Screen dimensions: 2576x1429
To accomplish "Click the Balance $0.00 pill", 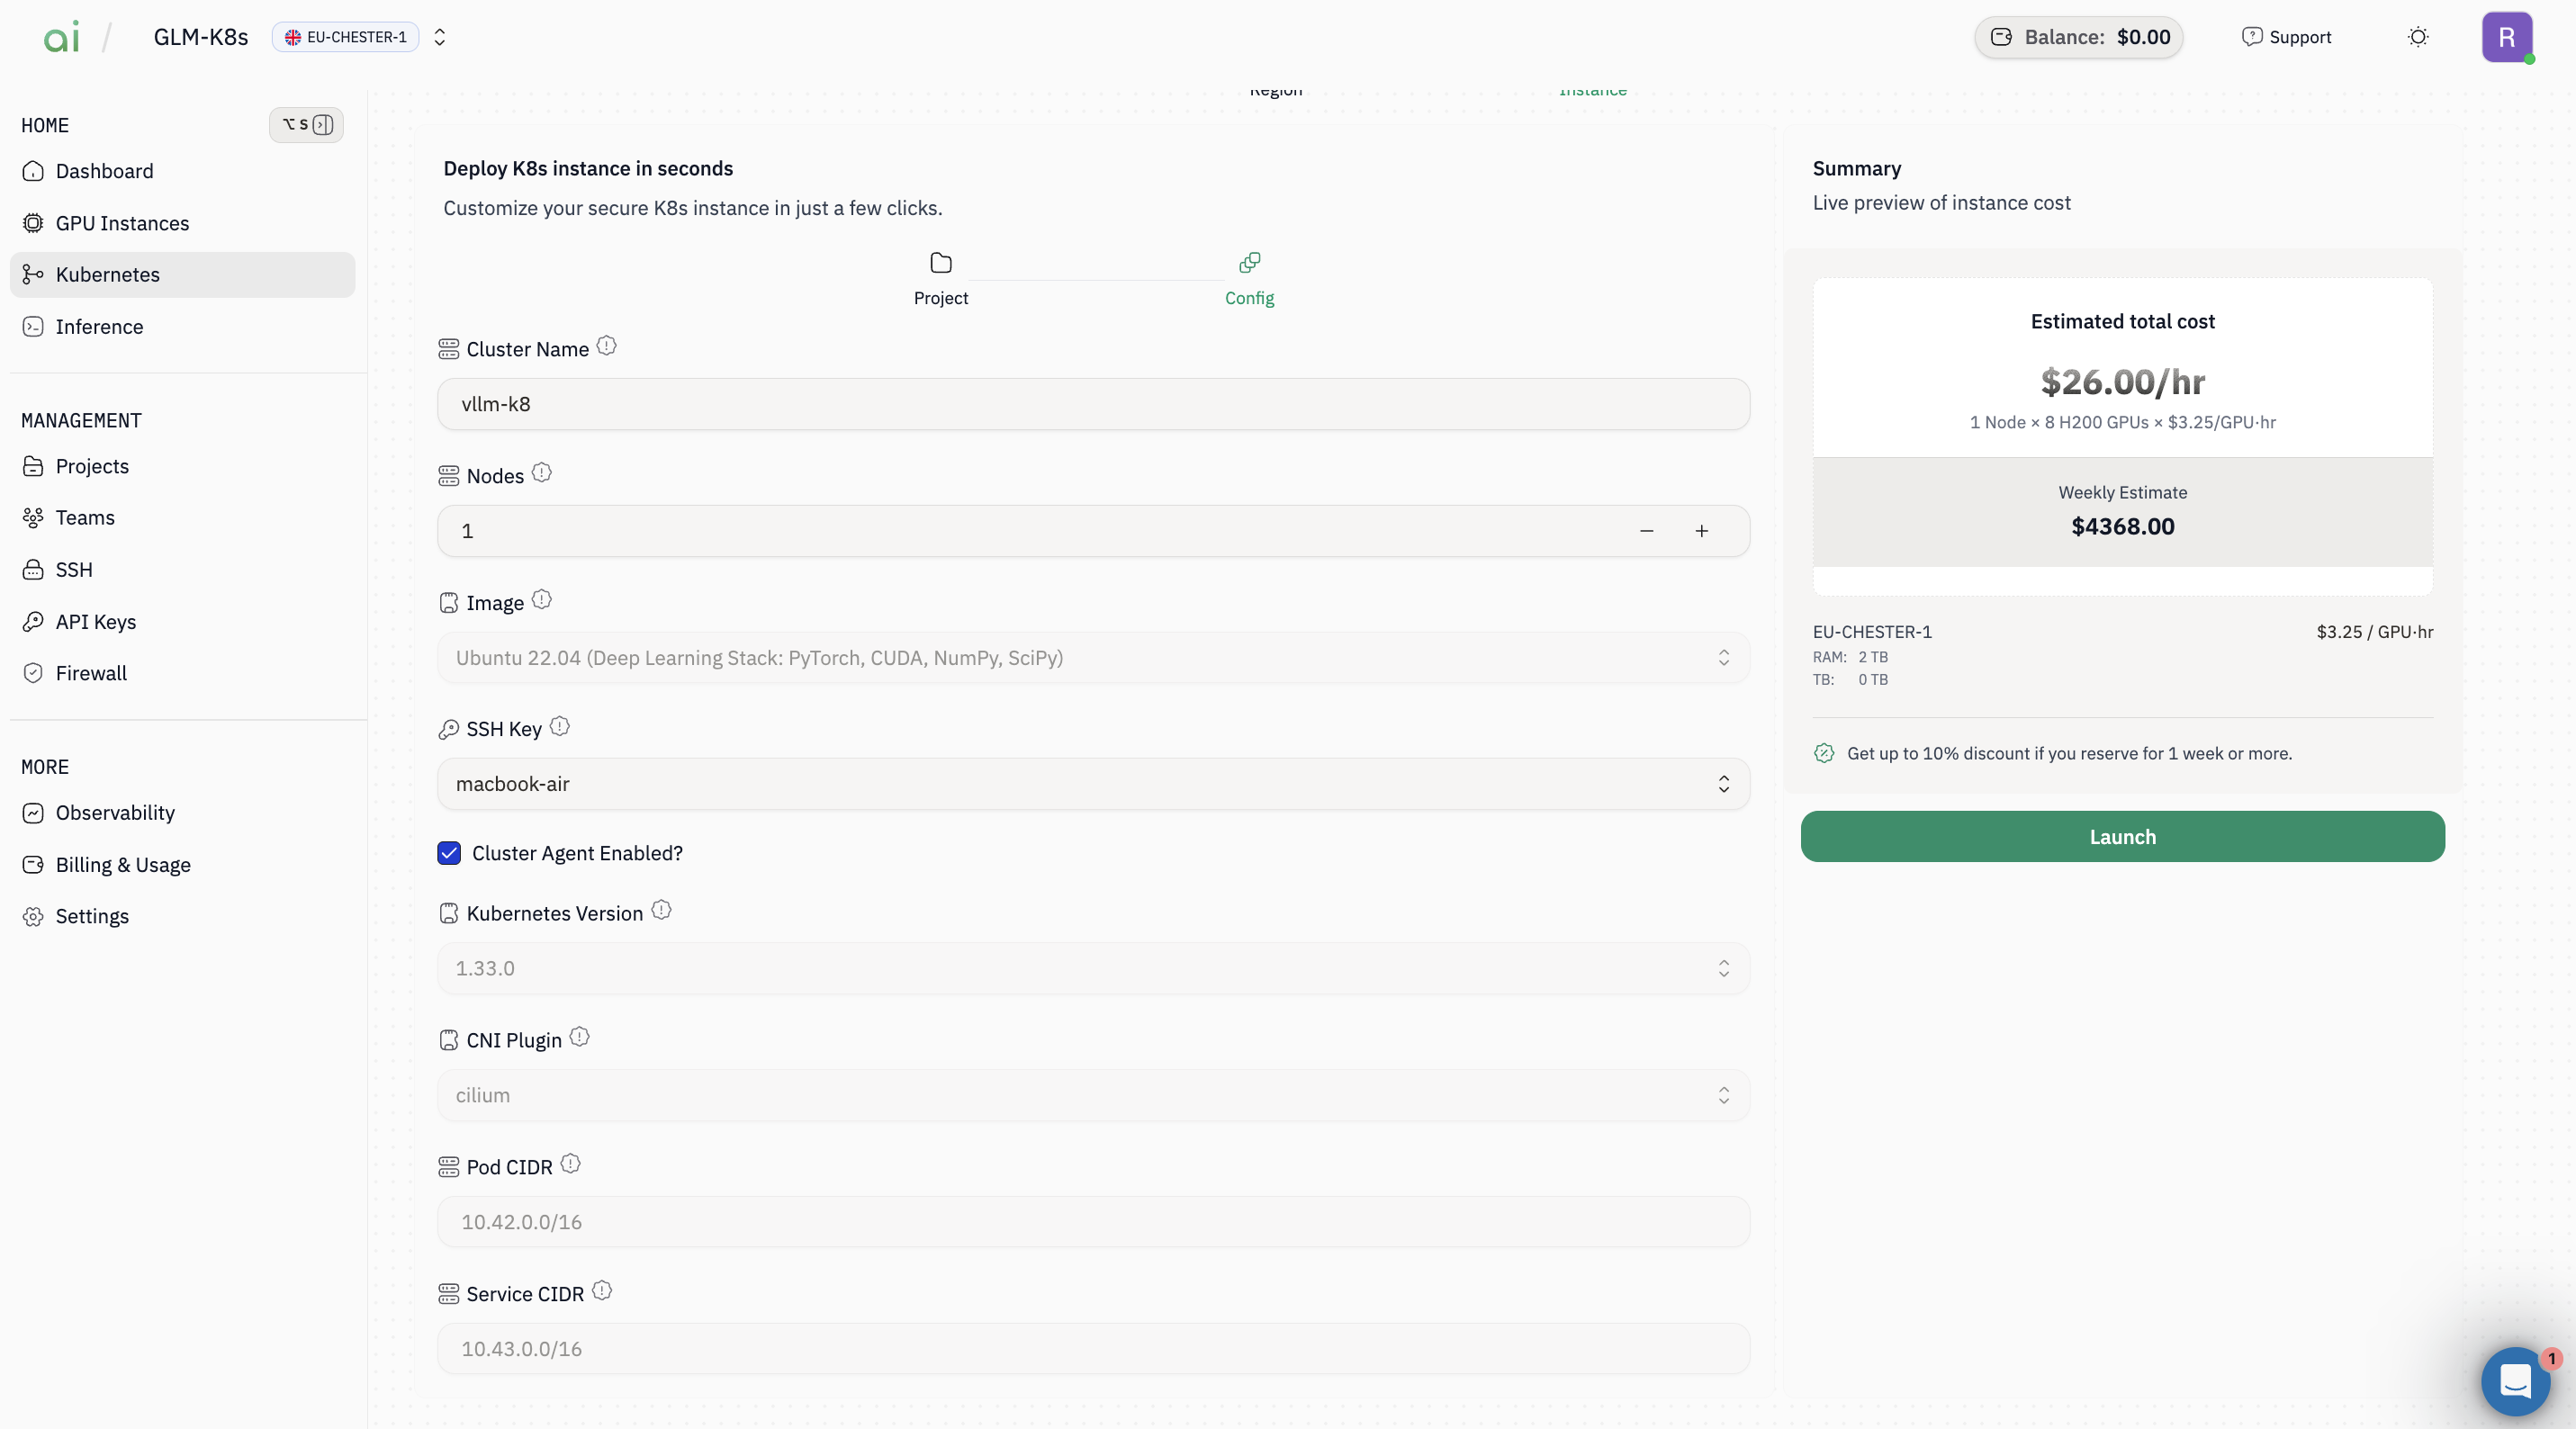I will [x=2078, y=37].
